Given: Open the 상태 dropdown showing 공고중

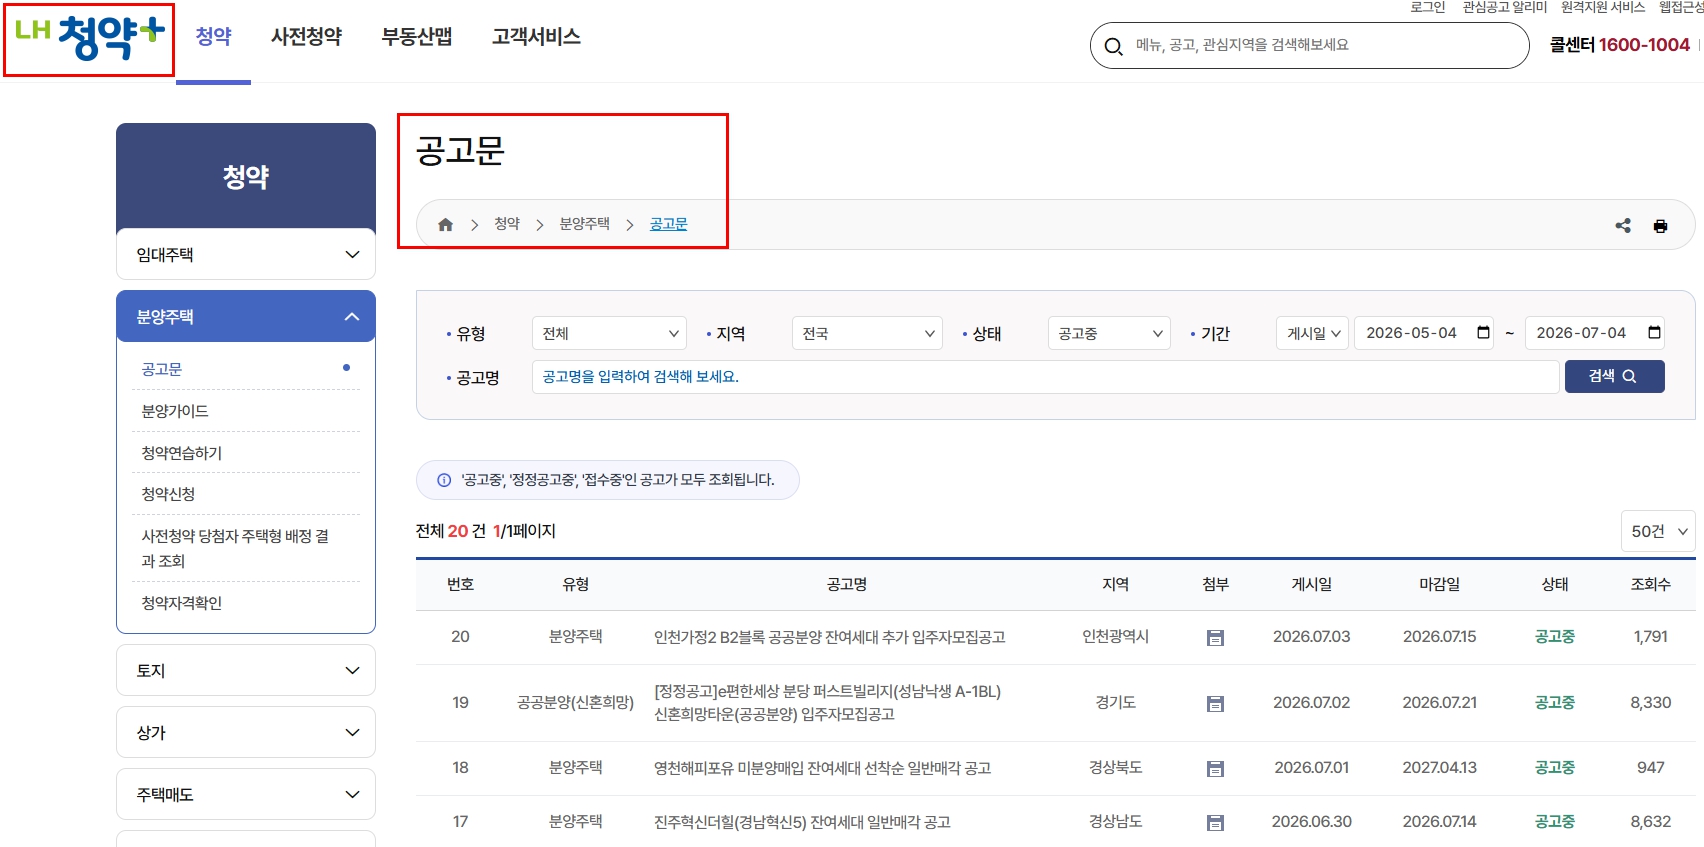Looking at the screenshot, I should (1109, 333).
